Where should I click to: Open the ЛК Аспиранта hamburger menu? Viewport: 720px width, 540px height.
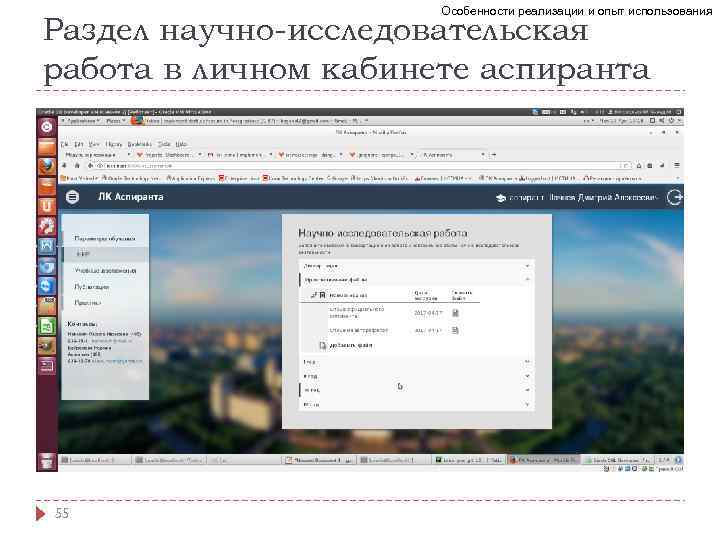(72, 197)
